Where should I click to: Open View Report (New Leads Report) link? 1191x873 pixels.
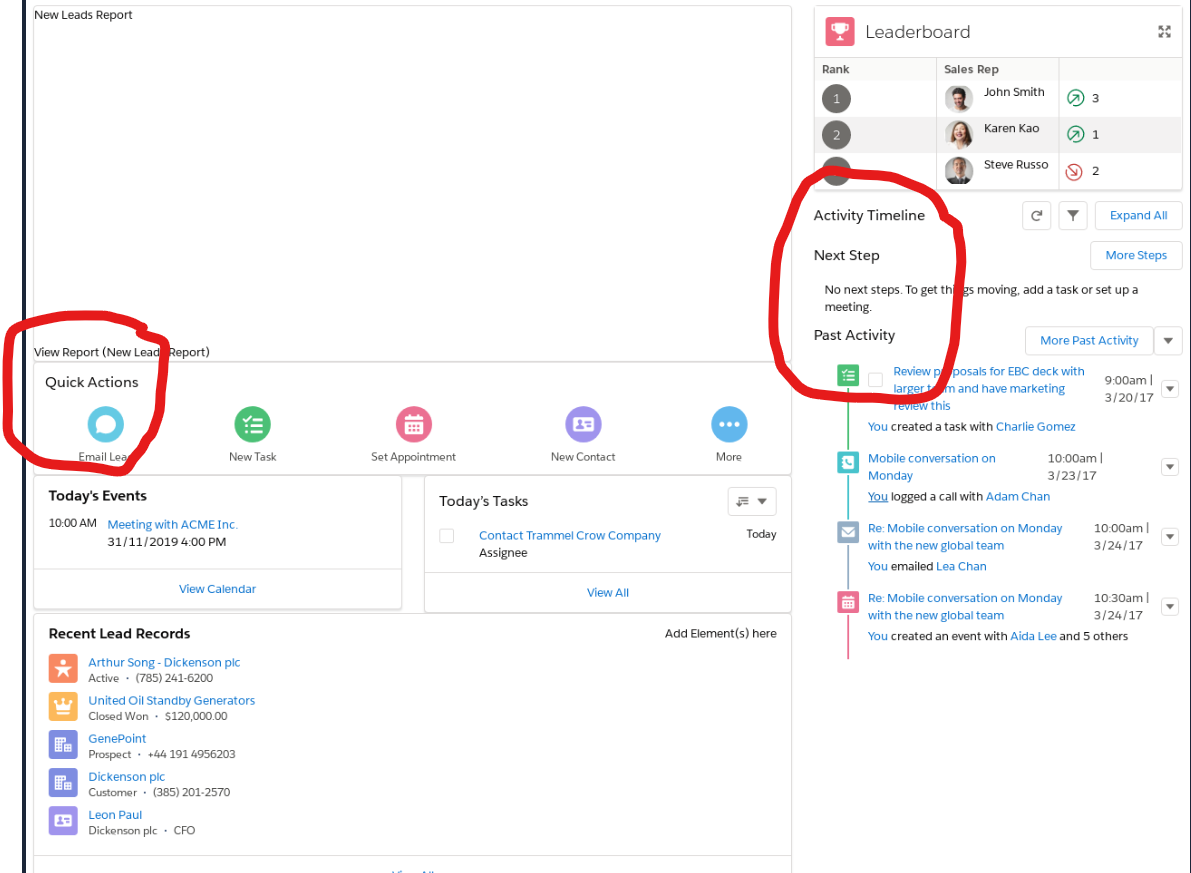pyautogui.click(x=122, y=352)
